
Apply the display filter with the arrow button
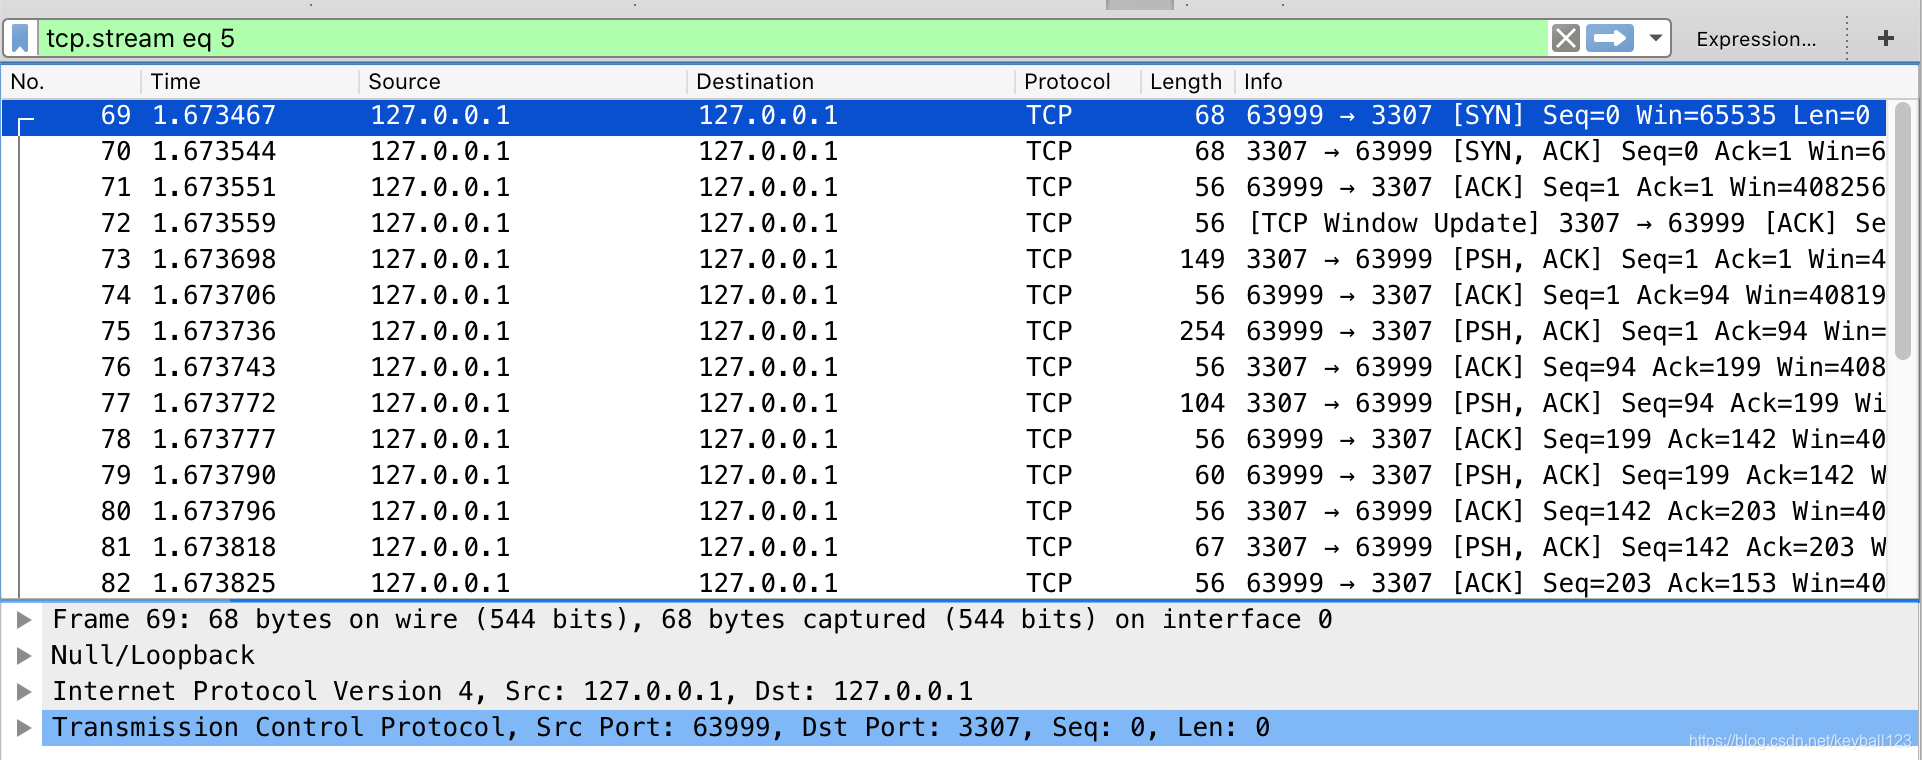[x=1610, y=39]
